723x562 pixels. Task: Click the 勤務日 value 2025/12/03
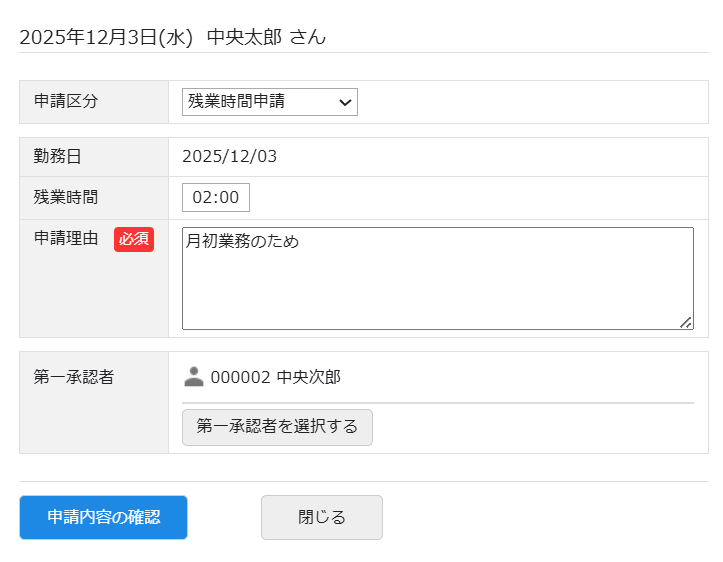tap(229, 157)
